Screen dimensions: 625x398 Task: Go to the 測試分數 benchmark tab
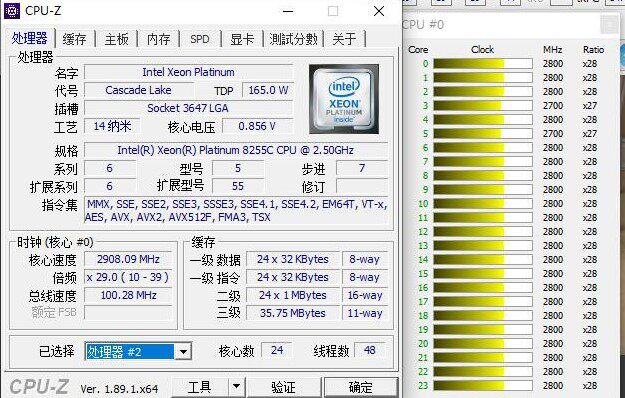(x=293, y=39)
